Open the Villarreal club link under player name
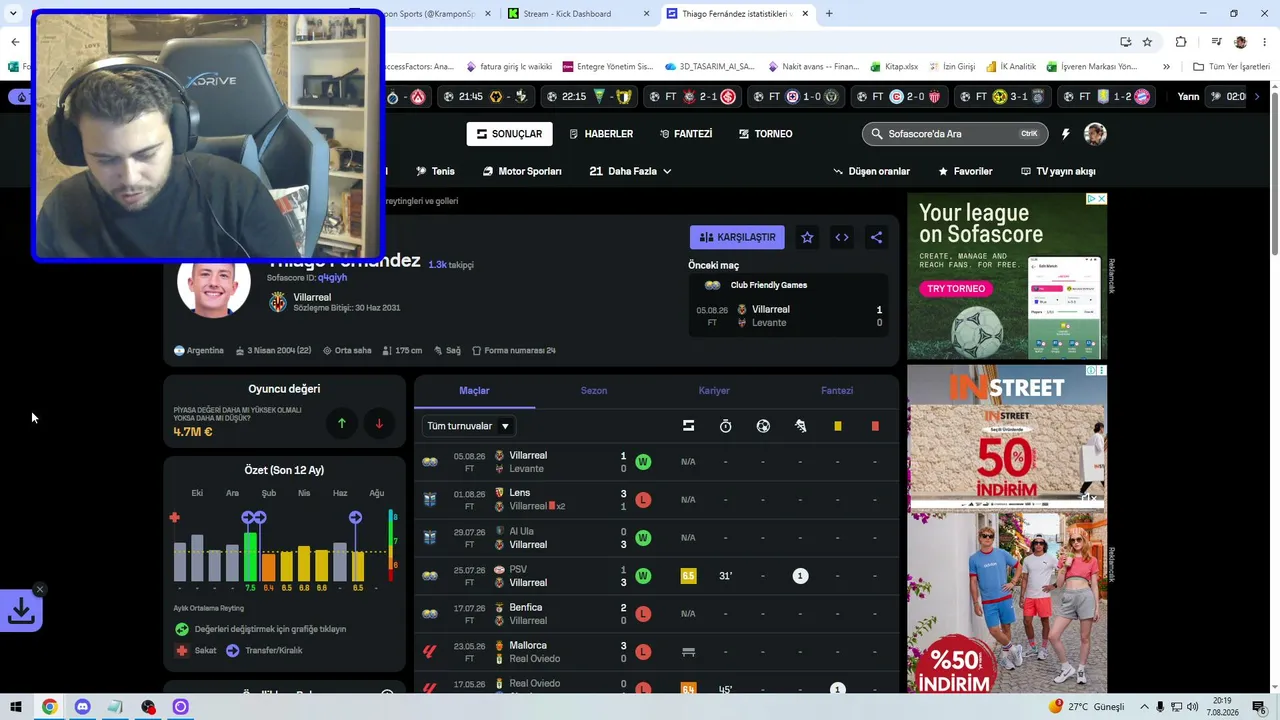The height and width of the screenshot is (720, 1280). coord(312,297)
